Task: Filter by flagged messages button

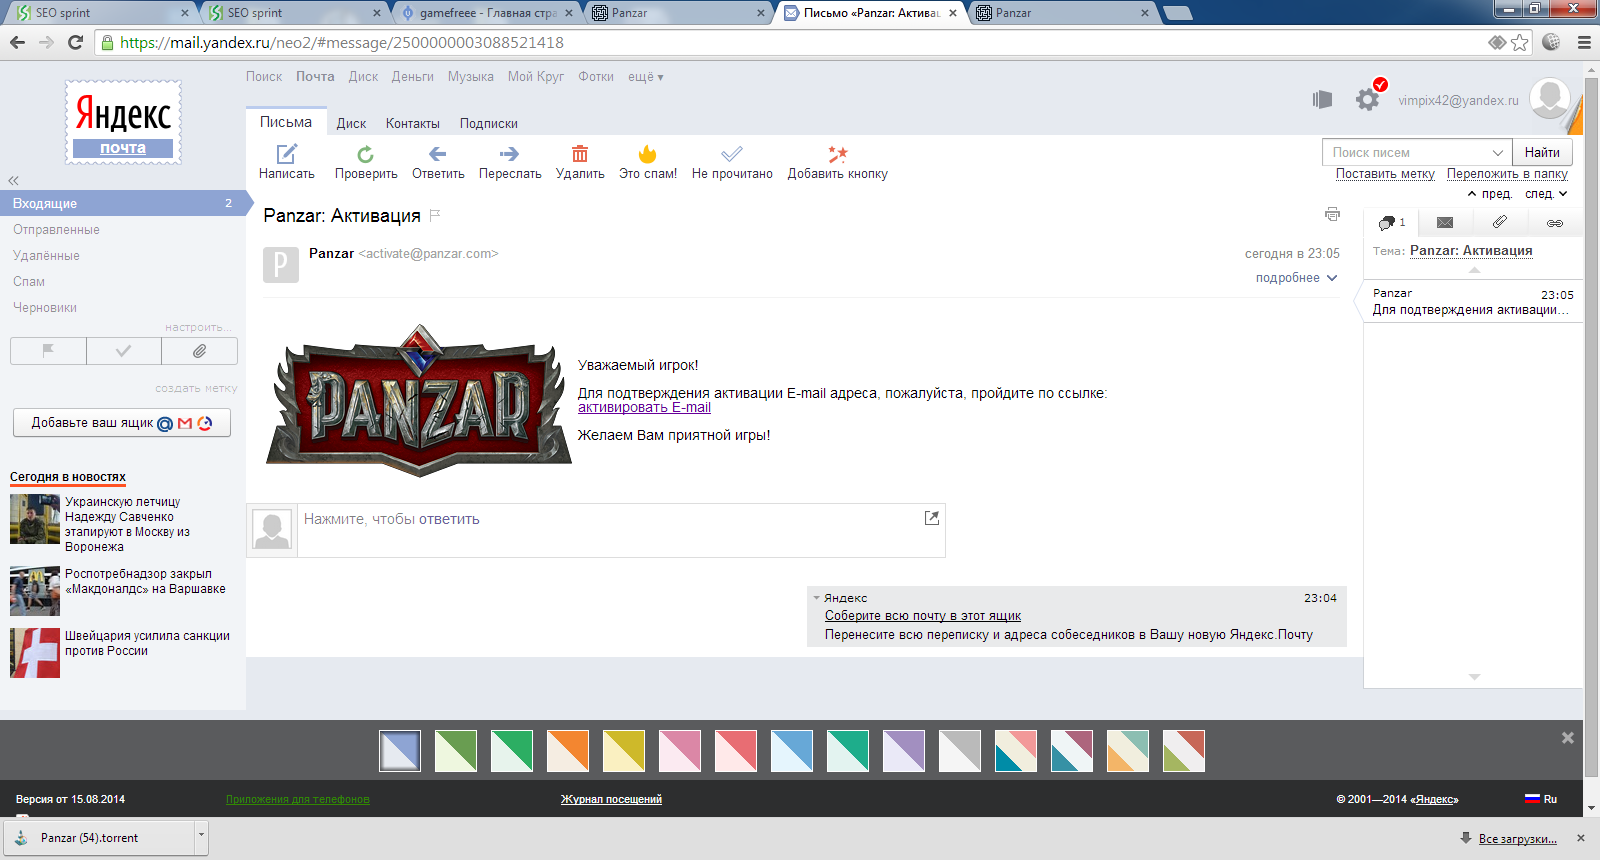Action: click(x=48, y=351)
